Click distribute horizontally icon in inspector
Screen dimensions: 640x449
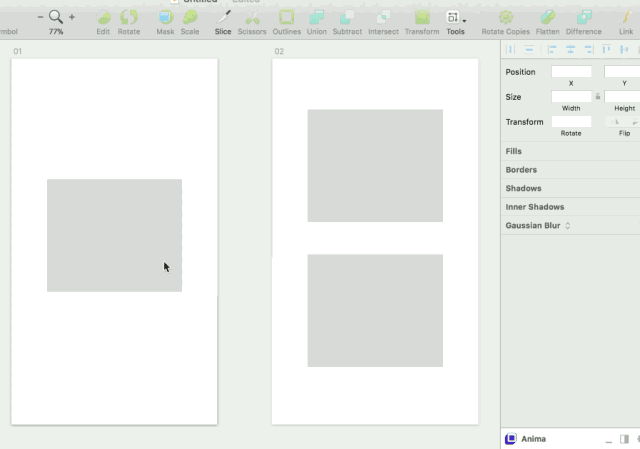click(510, 50)
